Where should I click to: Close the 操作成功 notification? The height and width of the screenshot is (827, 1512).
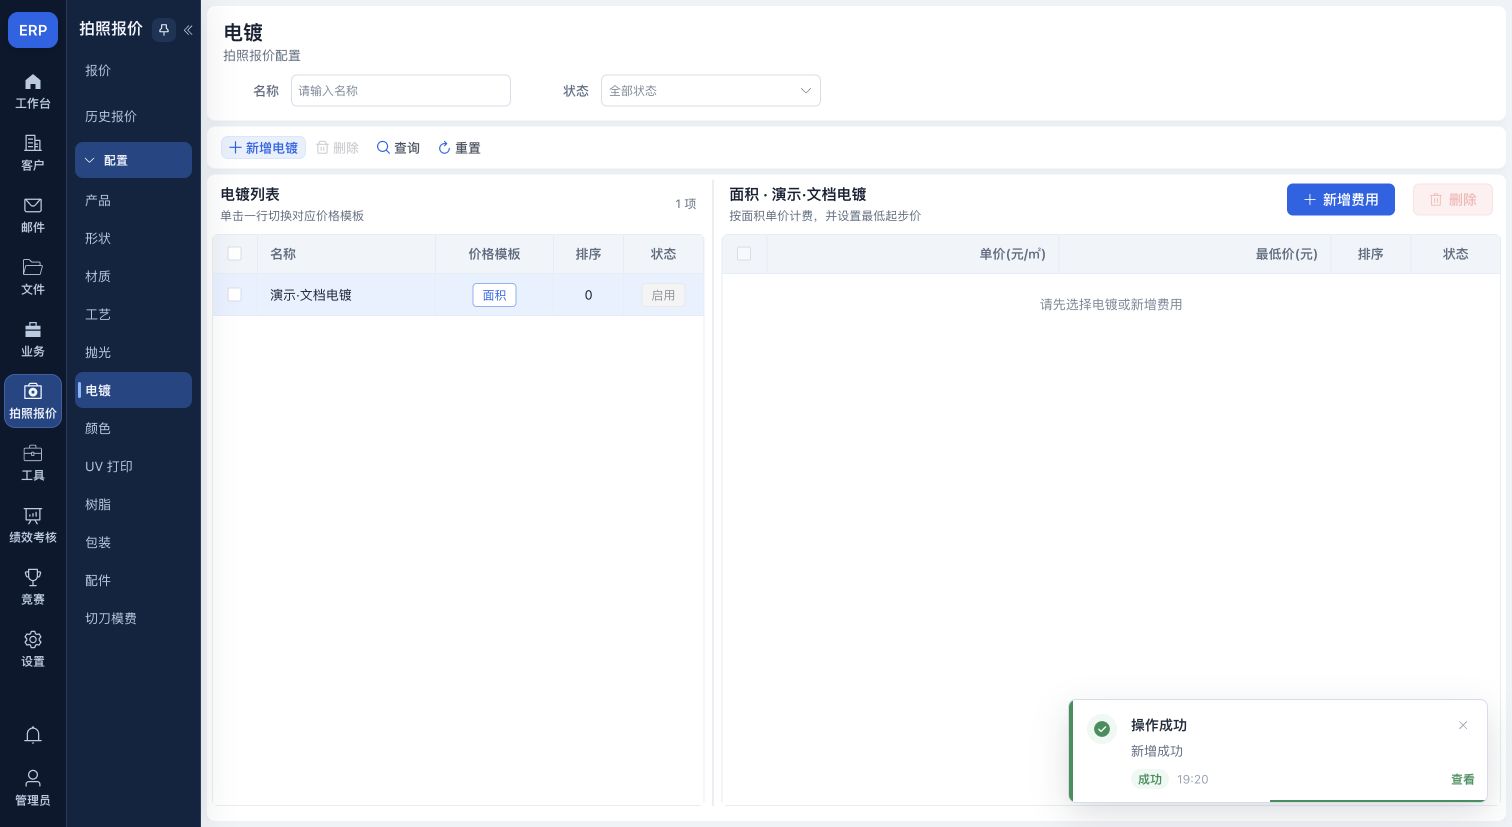(x=1463, y=725)
